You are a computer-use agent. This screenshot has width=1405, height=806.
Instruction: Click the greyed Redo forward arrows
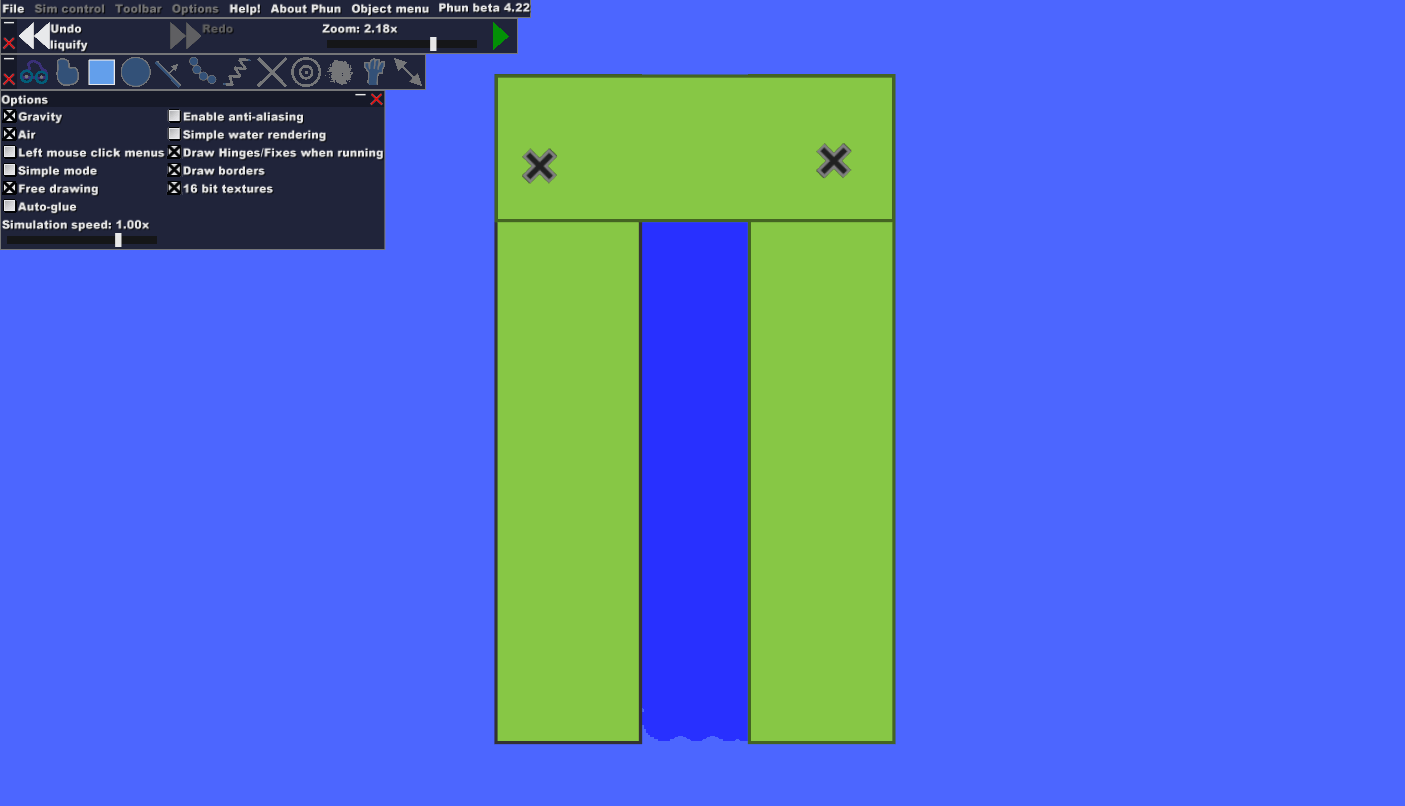(185, 36)
